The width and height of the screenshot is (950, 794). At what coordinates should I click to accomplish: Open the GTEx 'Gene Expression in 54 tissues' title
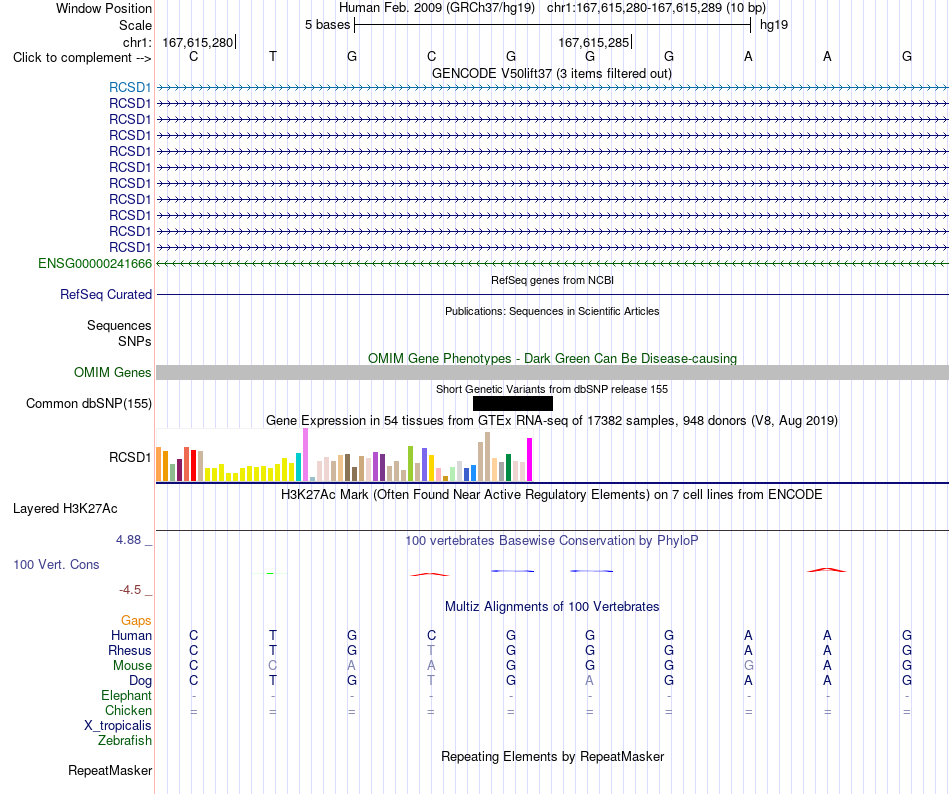[552, 420]
